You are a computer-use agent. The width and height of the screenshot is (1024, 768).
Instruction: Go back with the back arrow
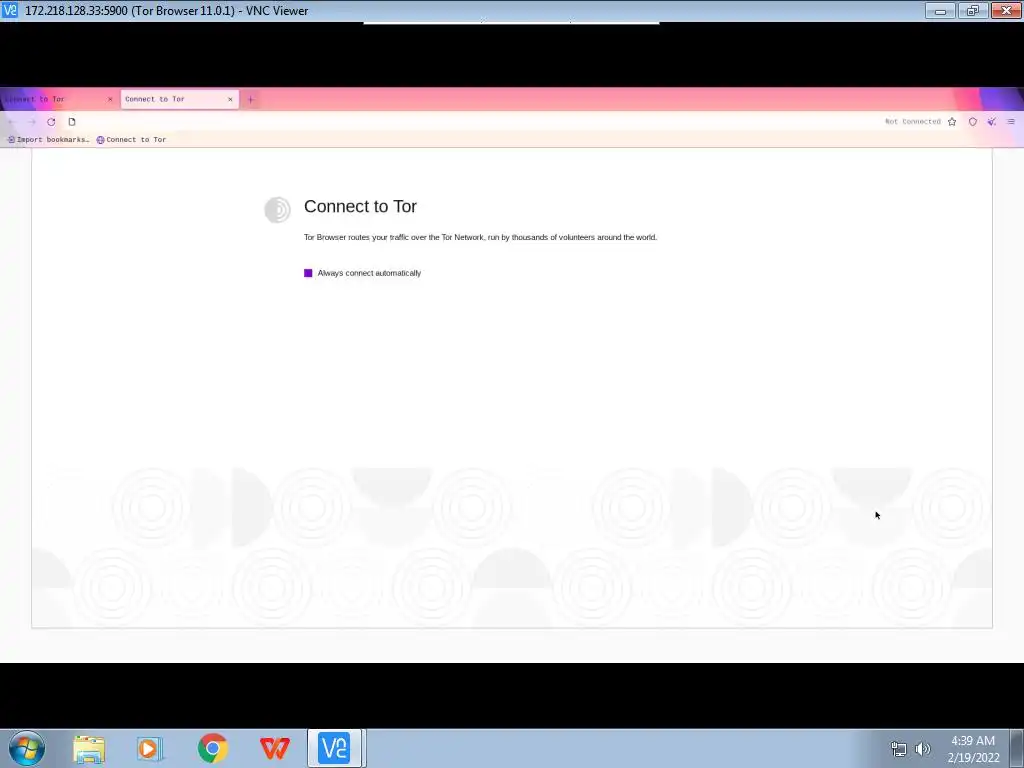coord(12,122)
